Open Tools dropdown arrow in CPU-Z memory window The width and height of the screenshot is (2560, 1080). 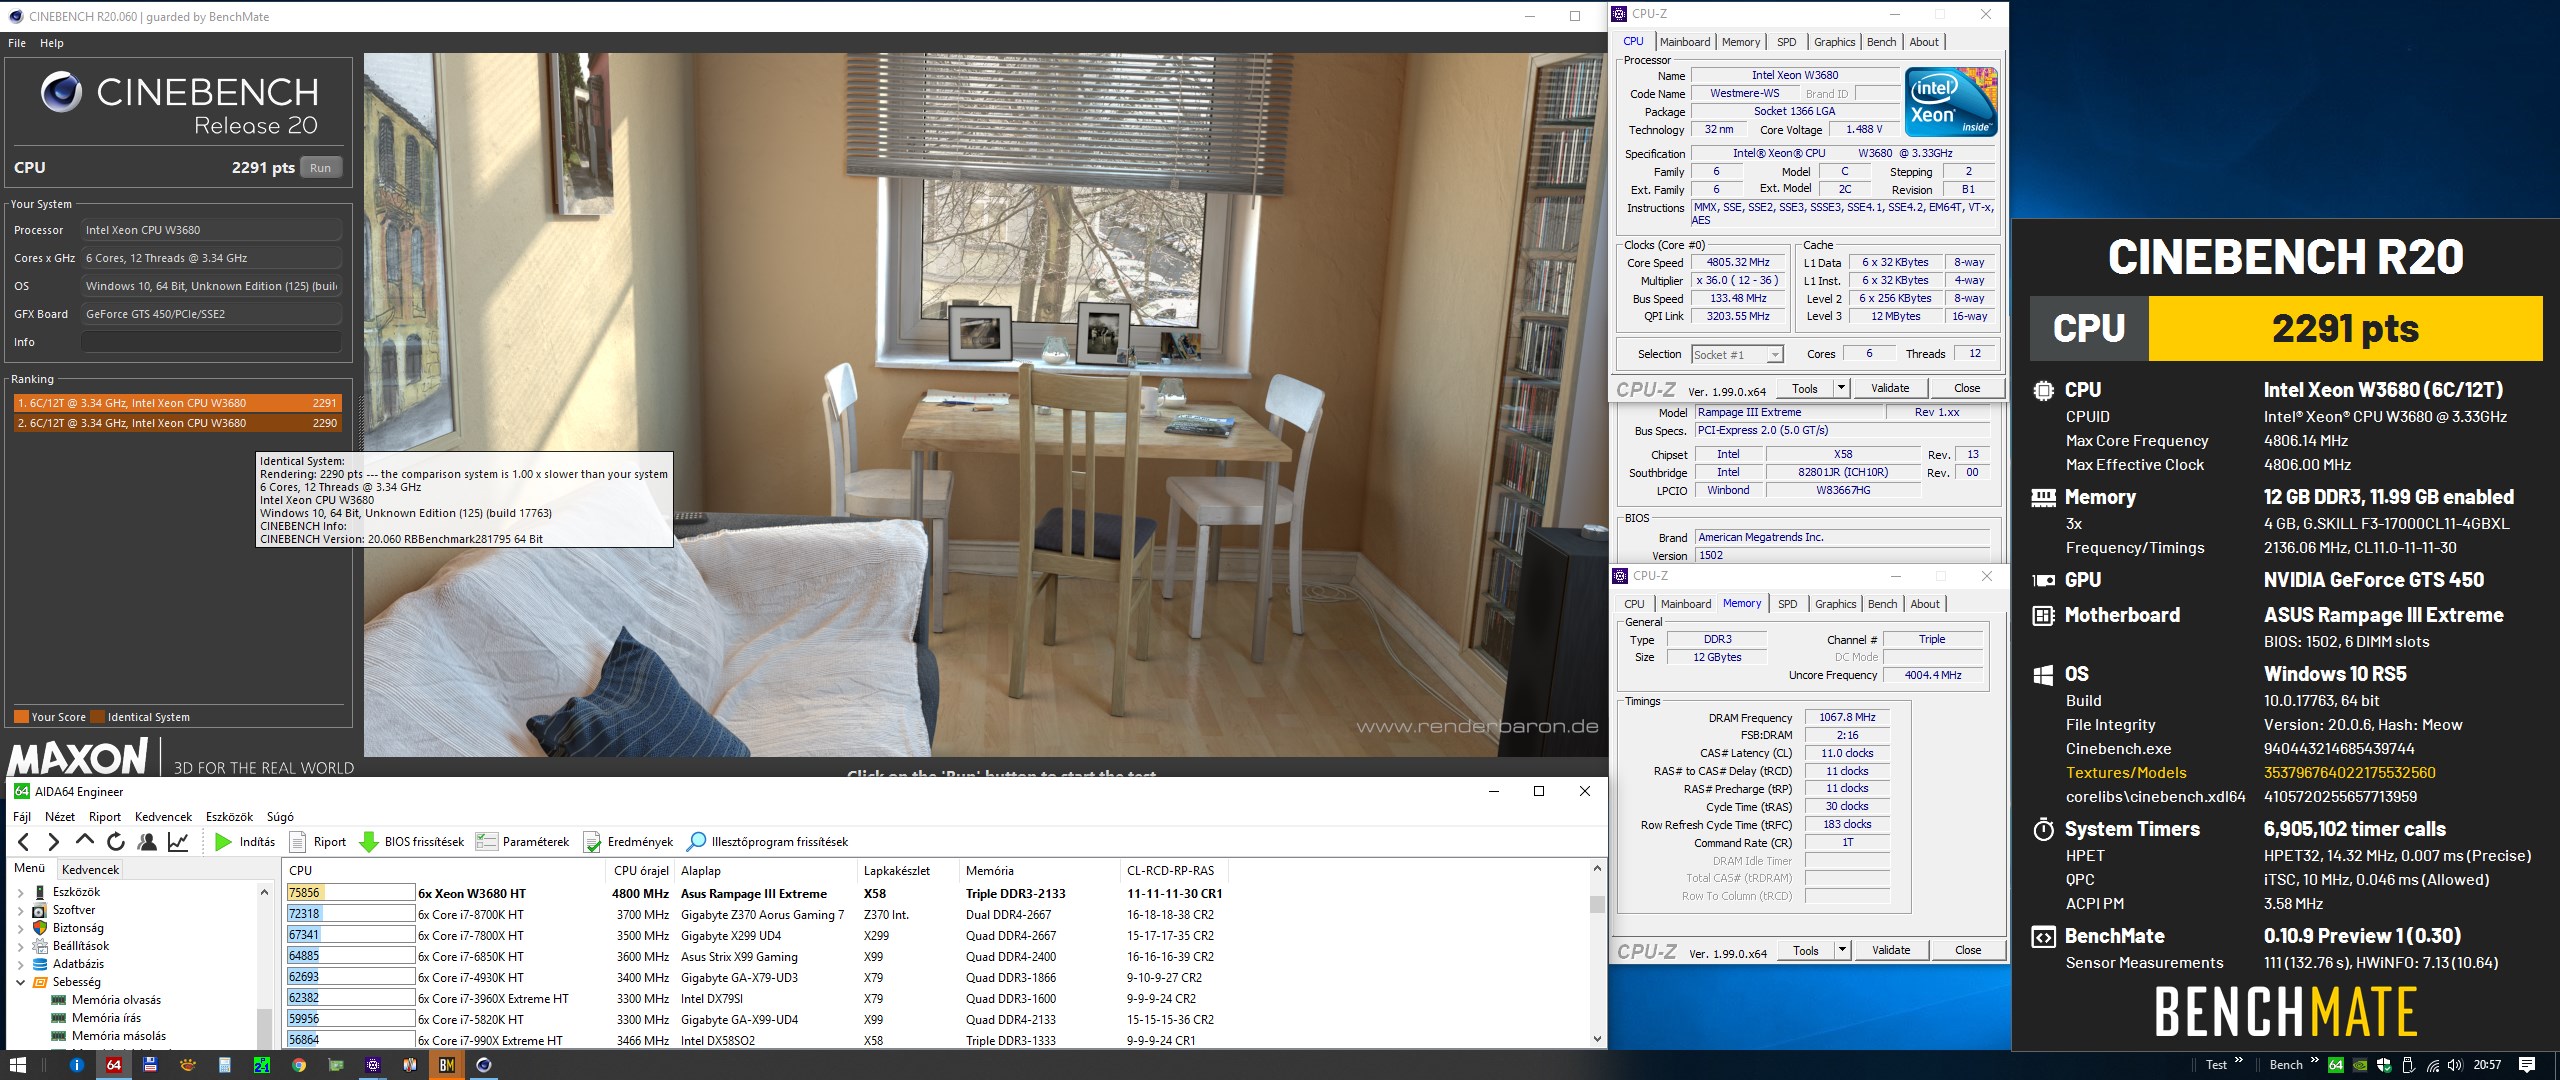coord(1842,950)
